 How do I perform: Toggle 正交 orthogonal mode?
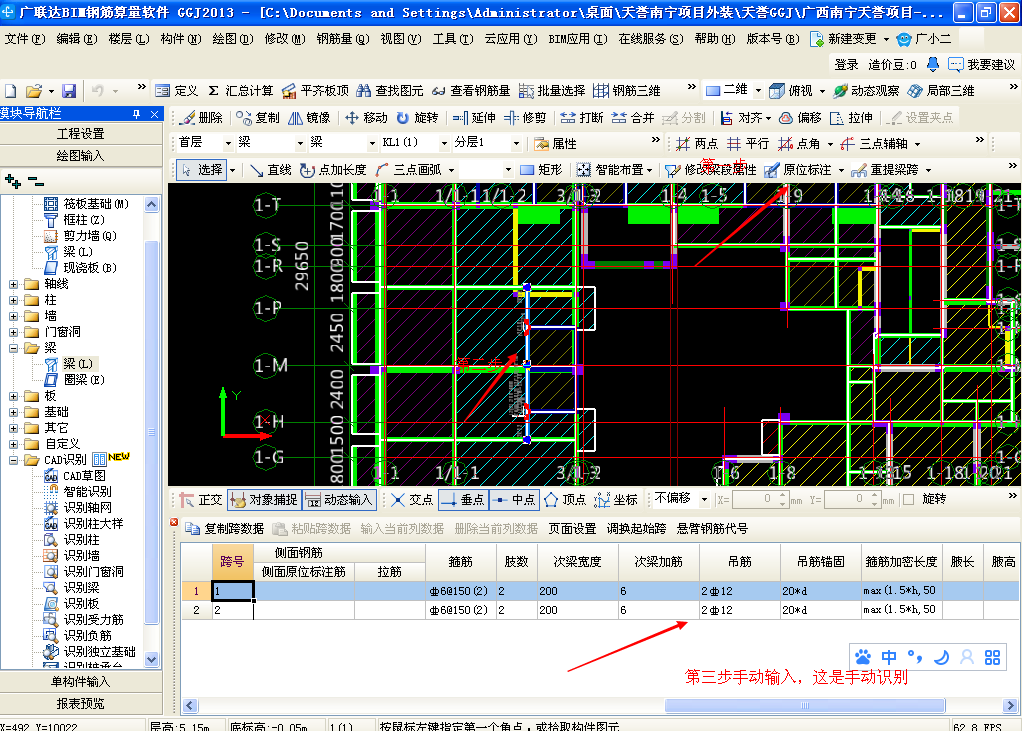click(201, 500)
